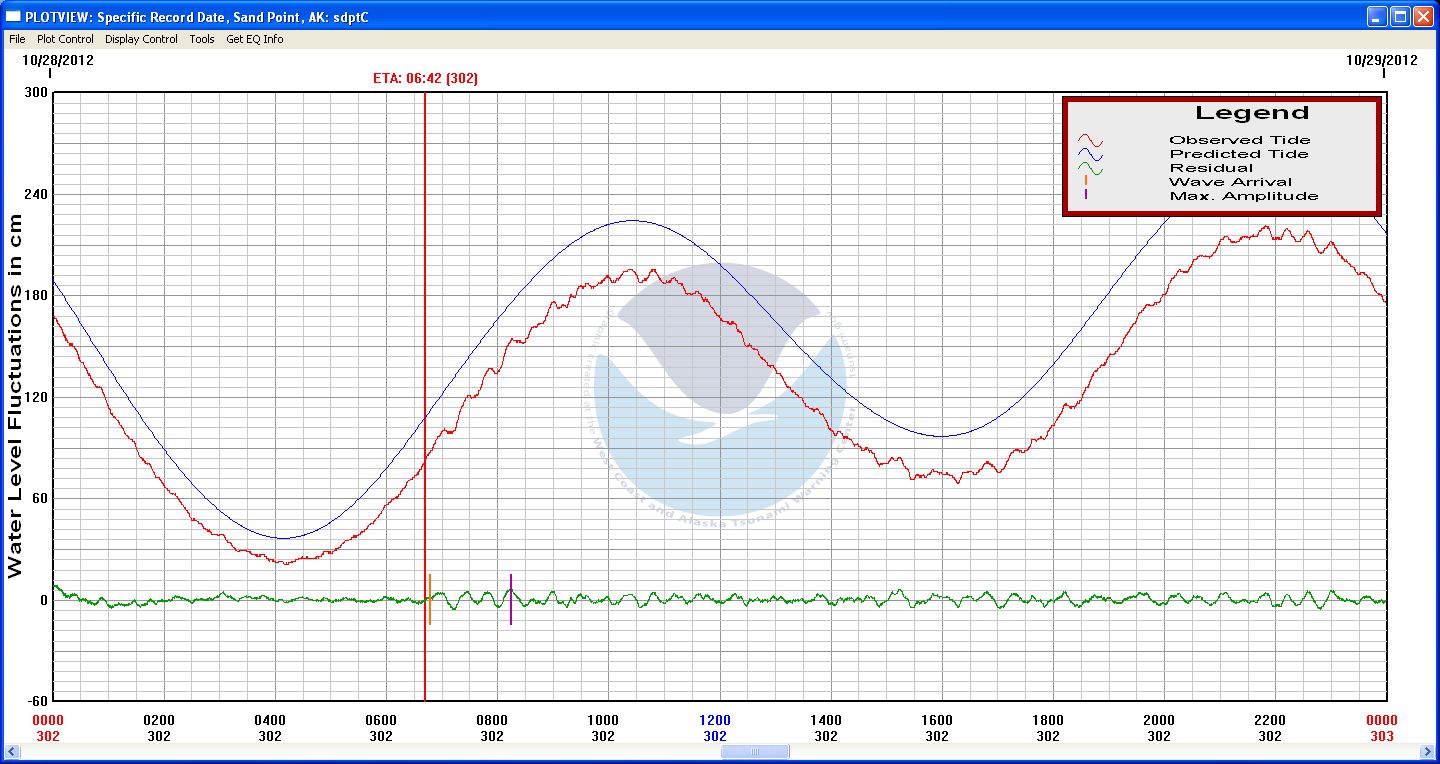Click the purple max amplitude marker on plot

click(x=511, y=600)
